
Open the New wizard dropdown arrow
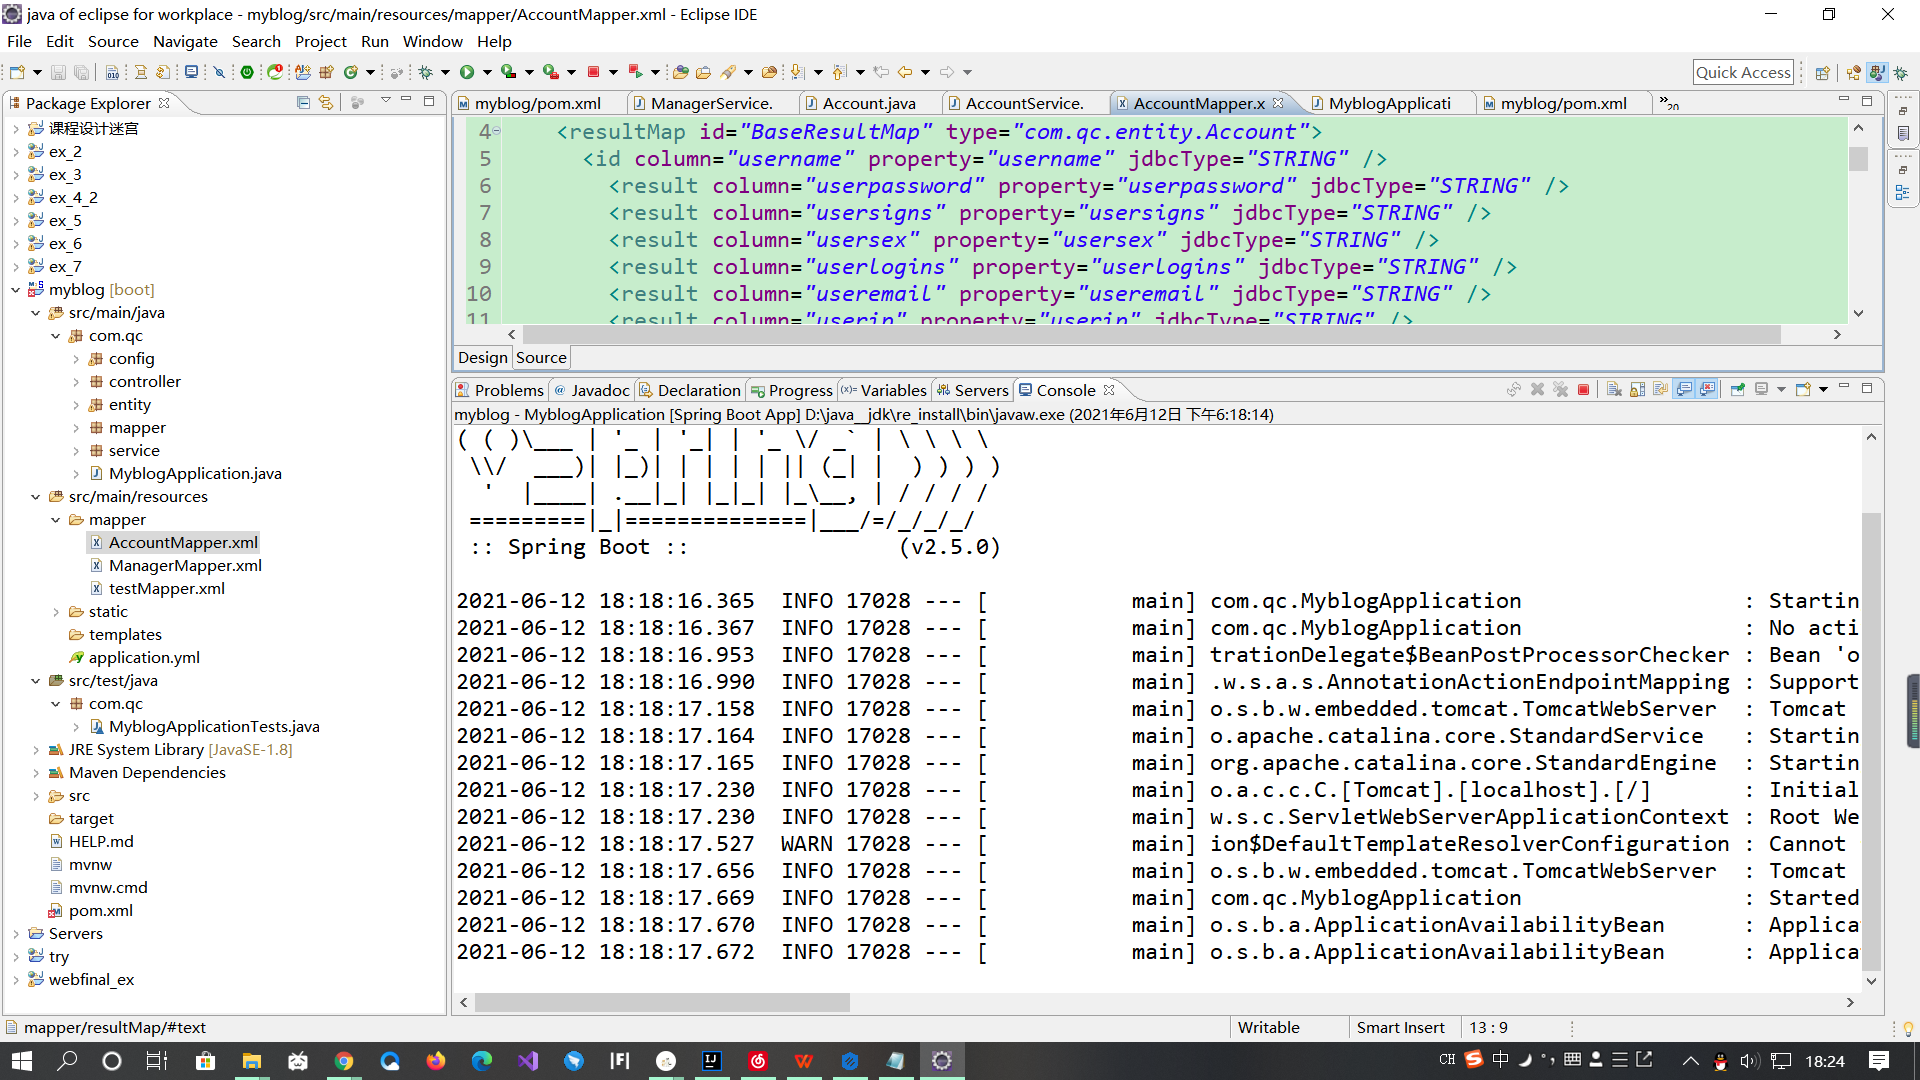point(37,72)
